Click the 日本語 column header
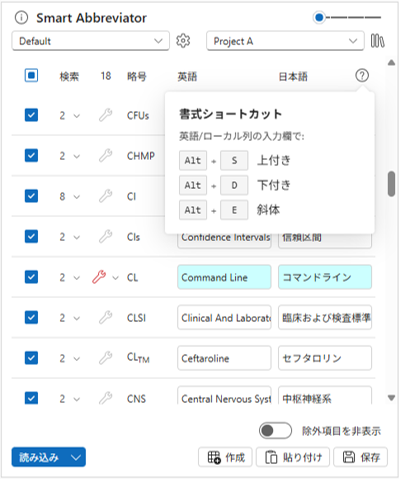399x479 pixels. pyautogui.click(x=293, y=76)
